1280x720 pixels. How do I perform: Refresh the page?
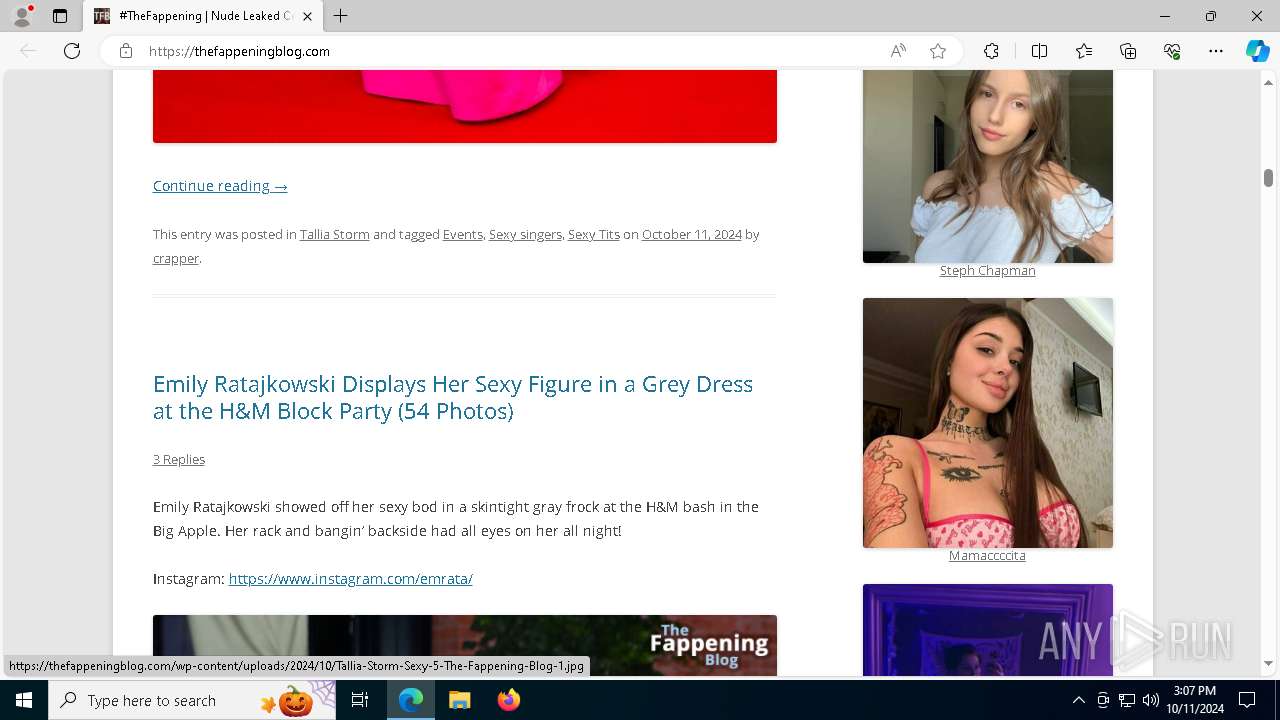pyautogui.click(x=72, y=51)
